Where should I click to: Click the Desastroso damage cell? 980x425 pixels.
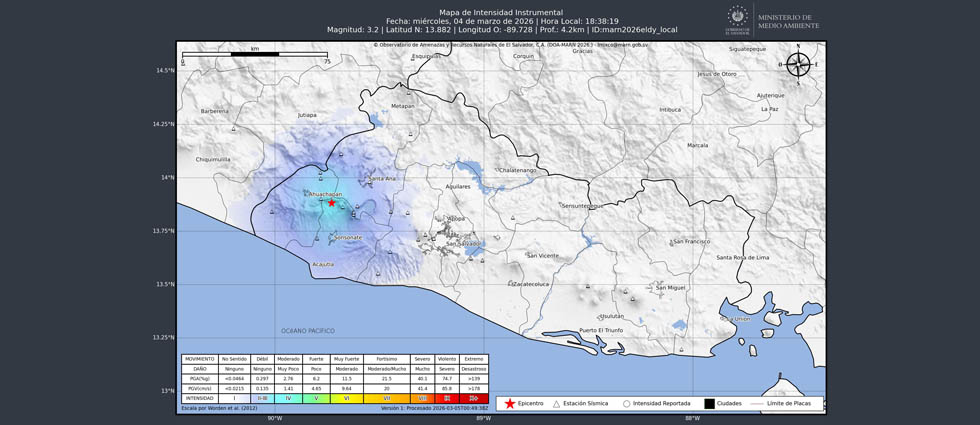(474, 369)
